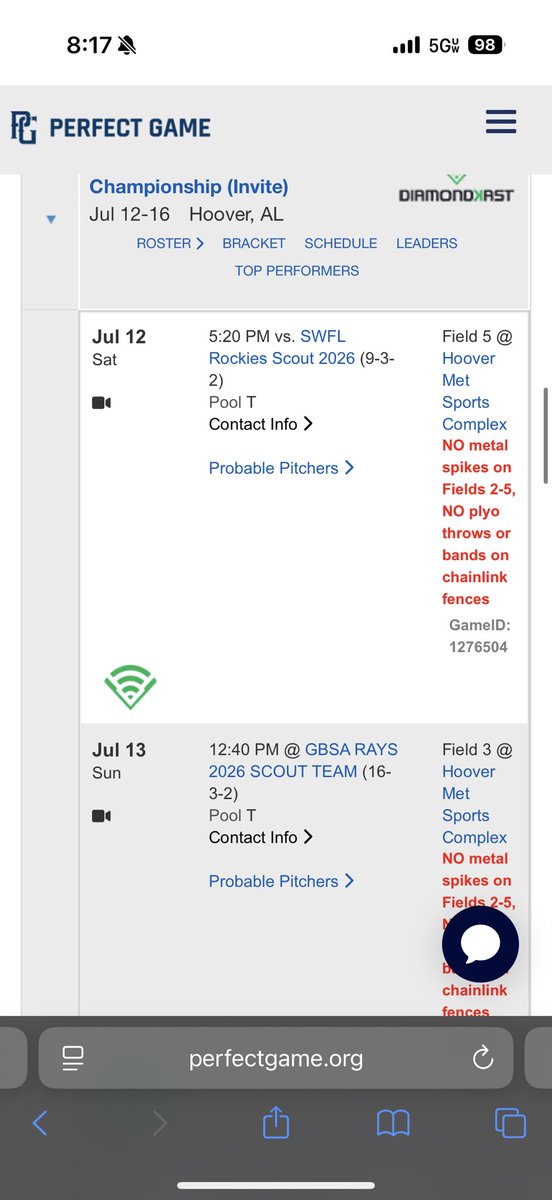Click the Jul 13 video camera icon
The width and height of the screenshot is (552, 1200).
coord(101,815)
